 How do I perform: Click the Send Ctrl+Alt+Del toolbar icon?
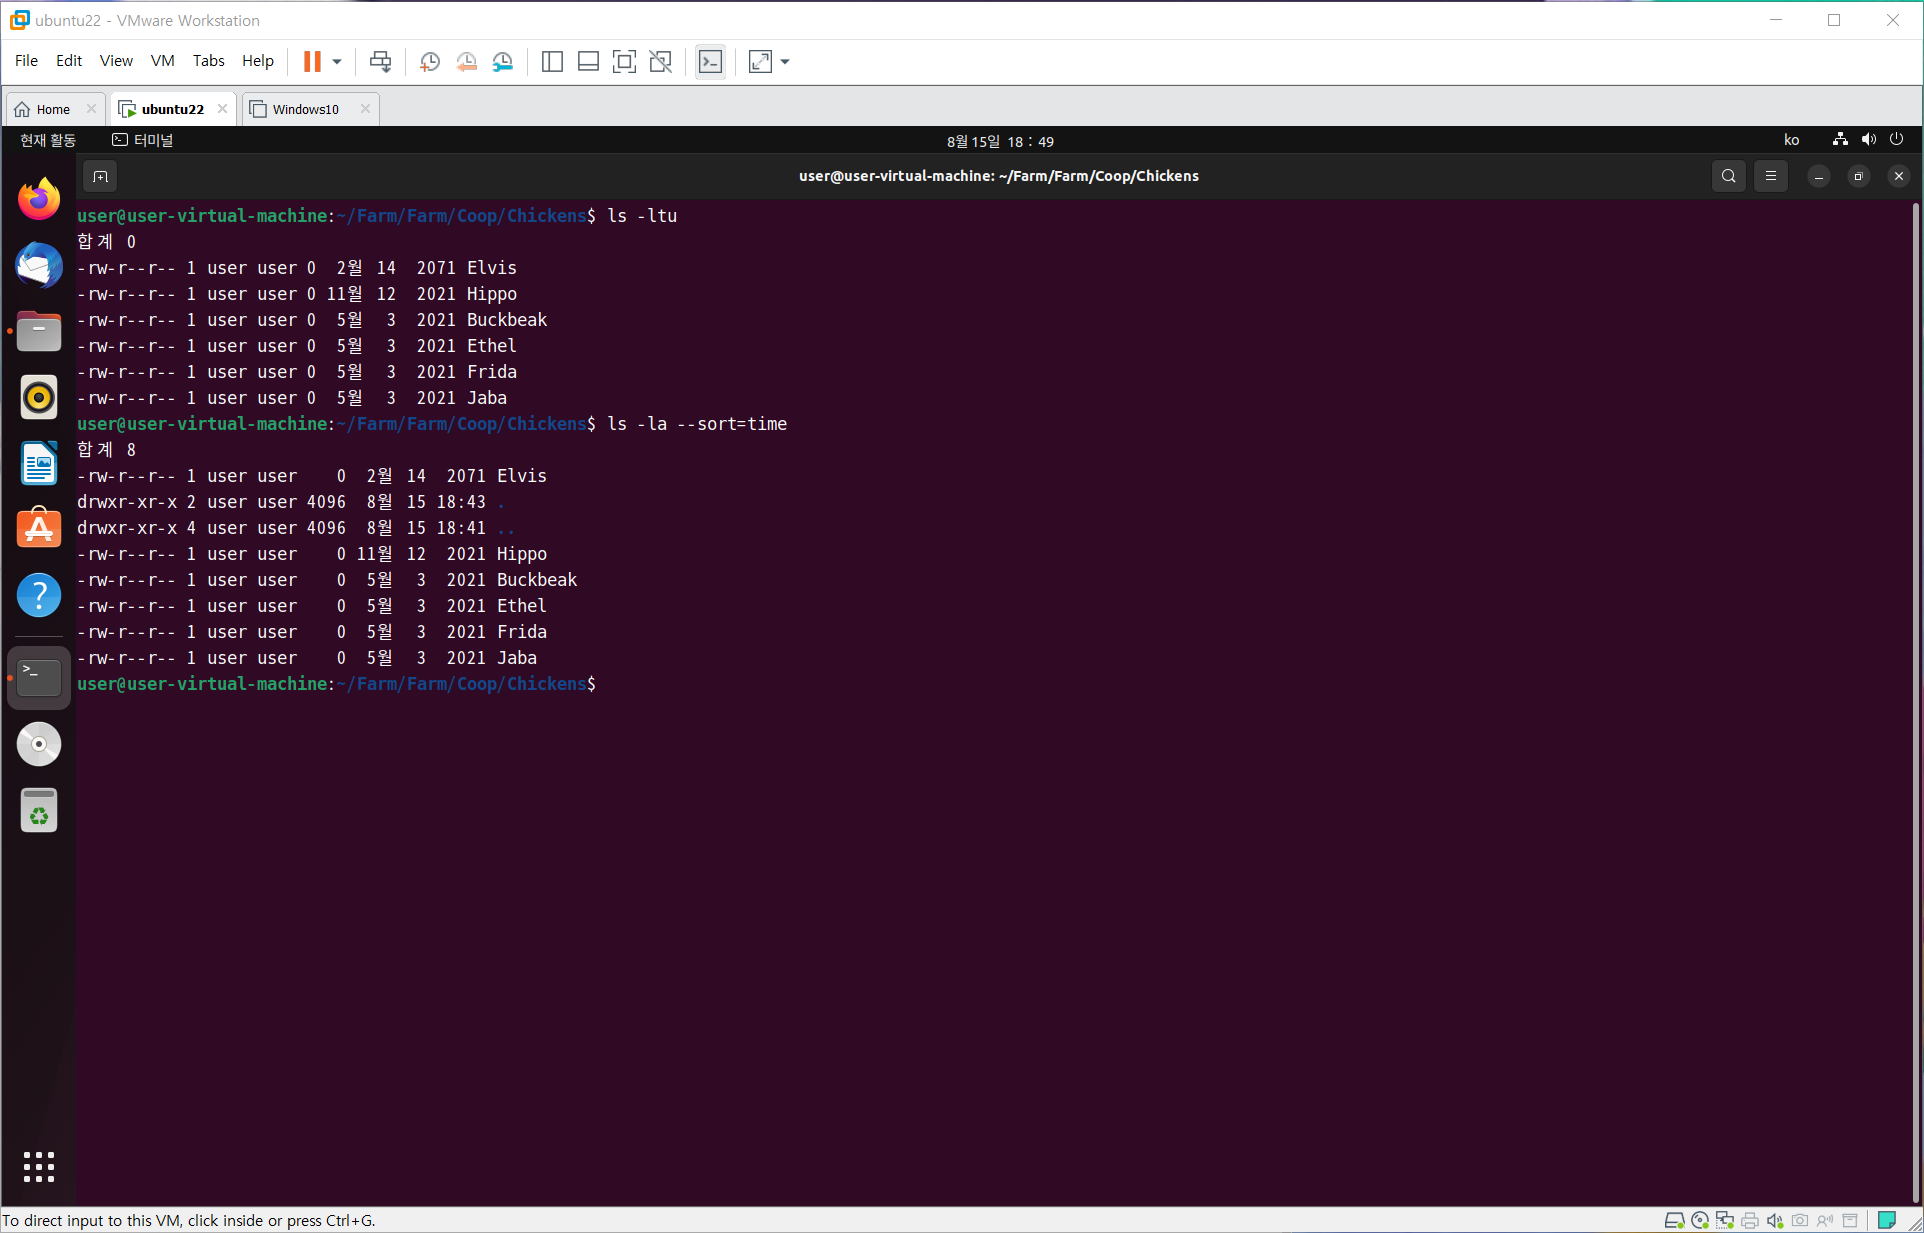coord(380,62)
